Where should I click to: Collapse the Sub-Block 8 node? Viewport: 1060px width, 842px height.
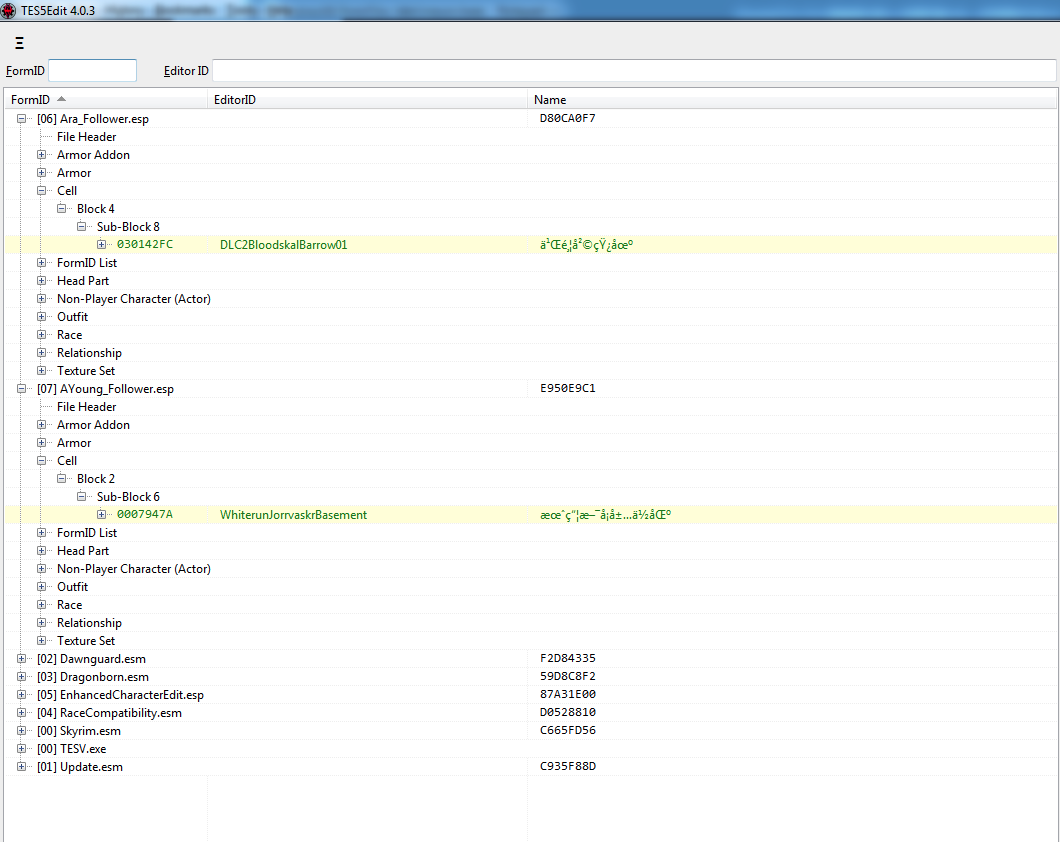pyautogui.click(x=81, y=226)
